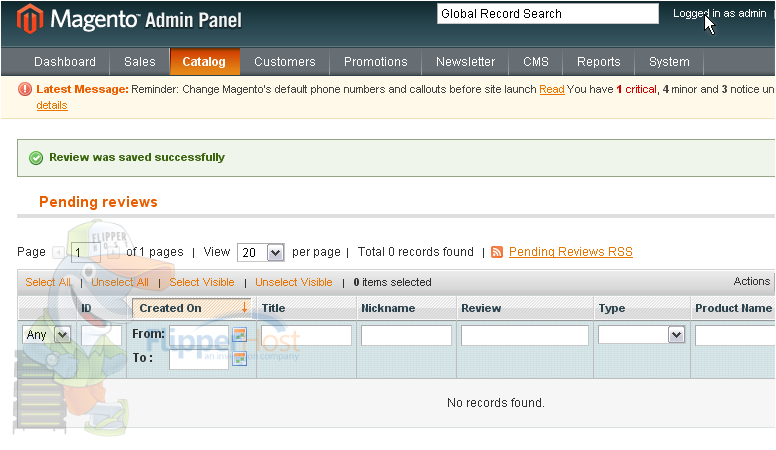Click Unselect Visible link

(x=294, y=282)
